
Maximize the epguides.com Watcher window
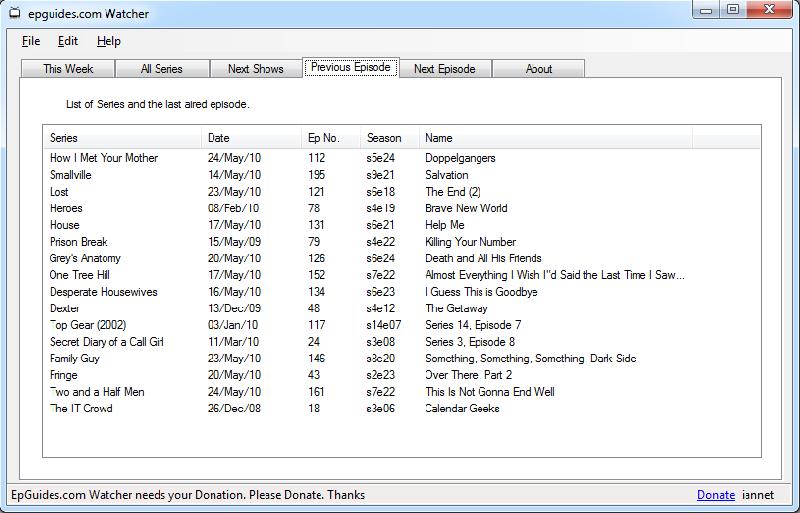733,10
